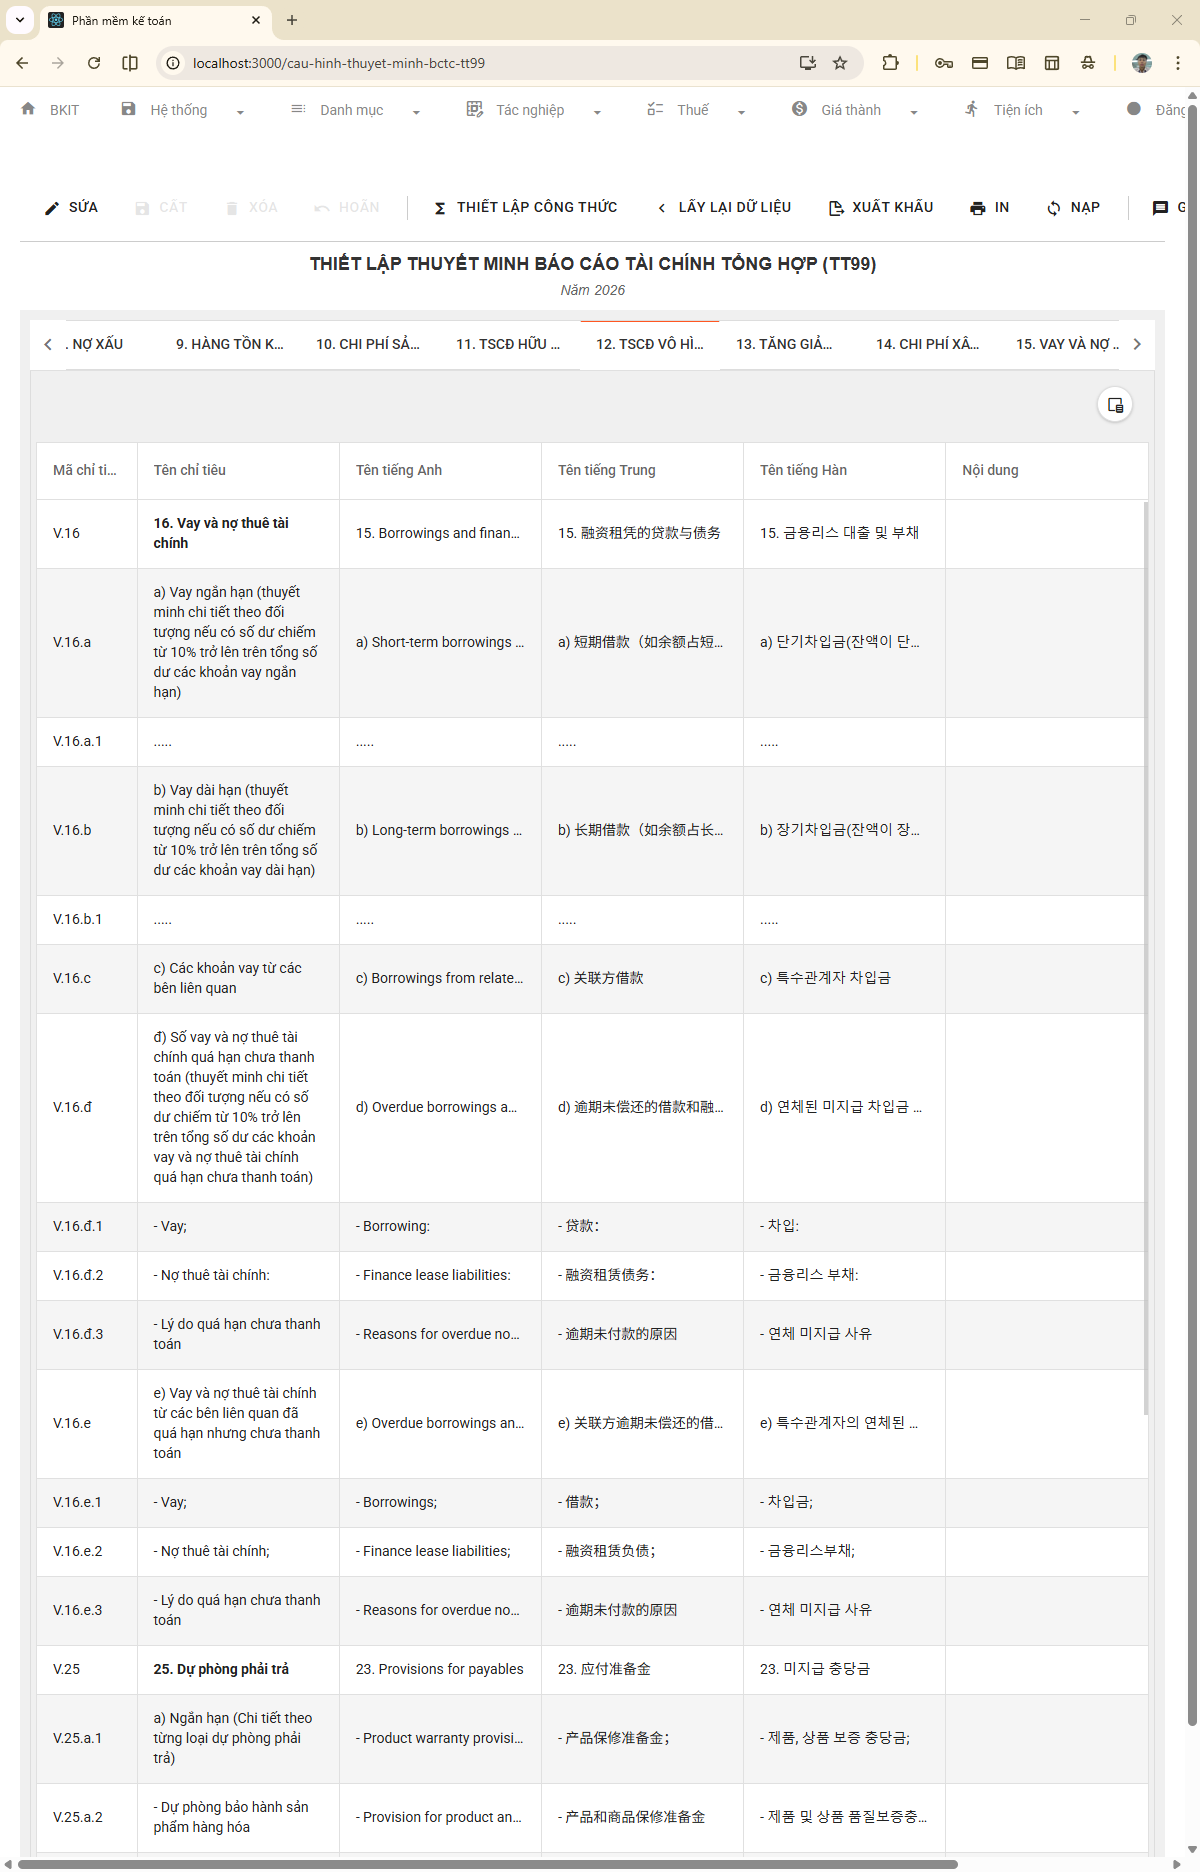1200x1872 pixels.
Task: Switch to tab 12. TSCĐ VÔ HÌ...
Action: [650, 344]
